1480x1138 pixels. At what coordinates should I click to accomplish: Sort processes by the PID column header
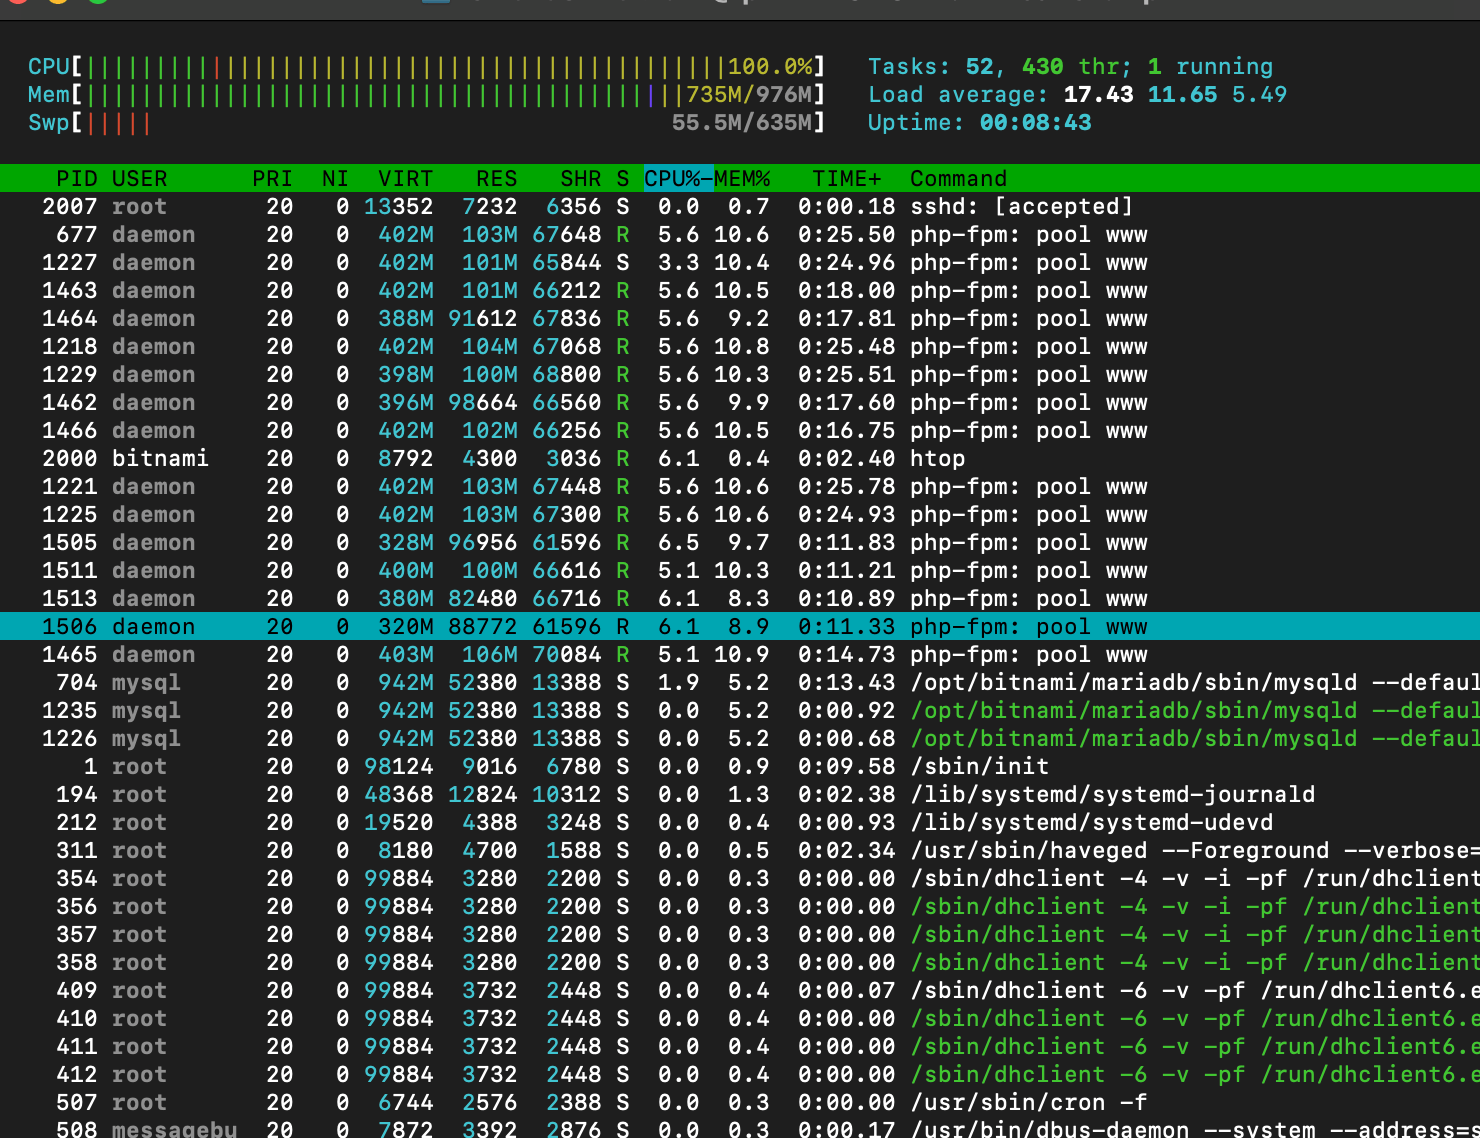76,178
